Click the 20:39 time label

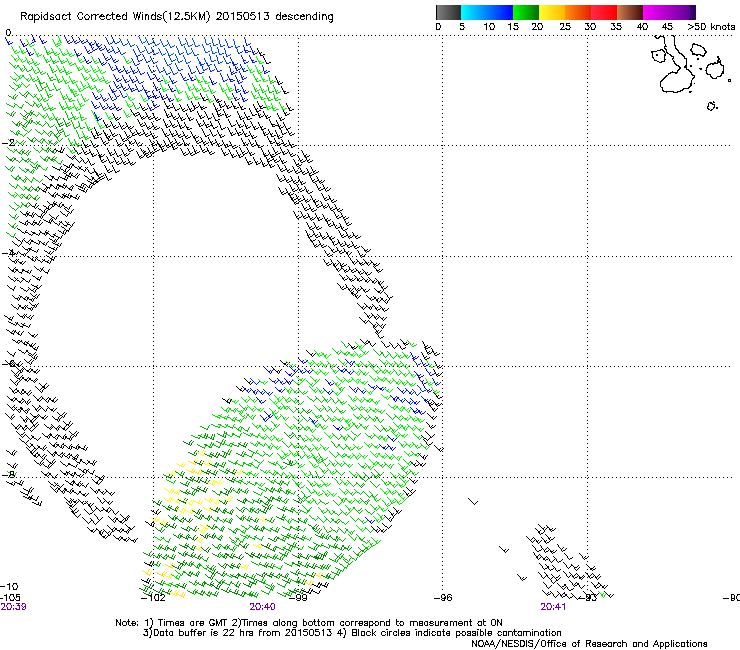point(13,607)
